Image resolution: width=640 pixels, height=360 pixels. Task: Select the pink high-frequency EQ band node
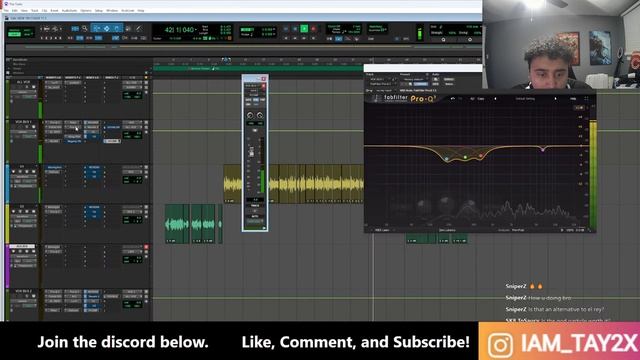543,150
